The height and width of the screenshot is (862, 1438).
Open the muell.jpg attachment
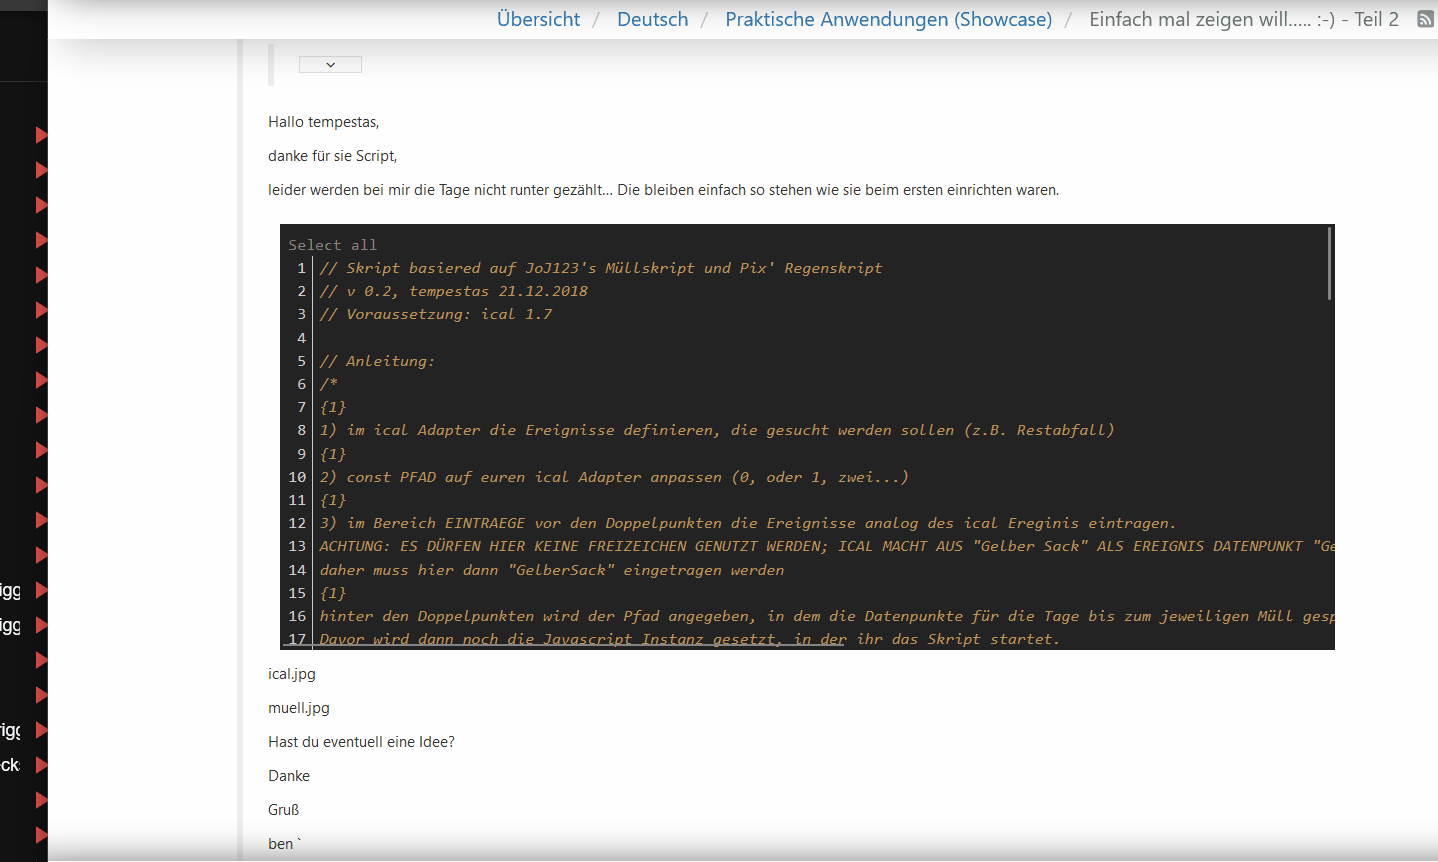(298, 708)
